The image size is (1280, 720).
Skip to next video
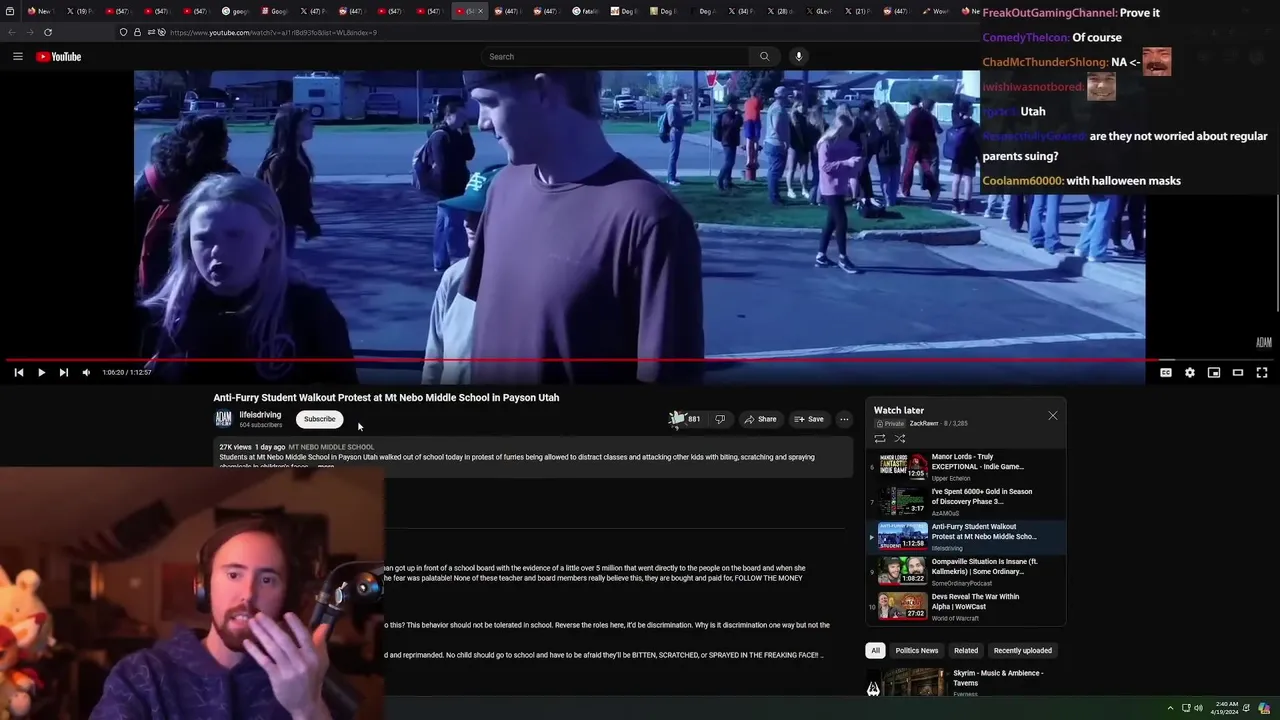63,372
